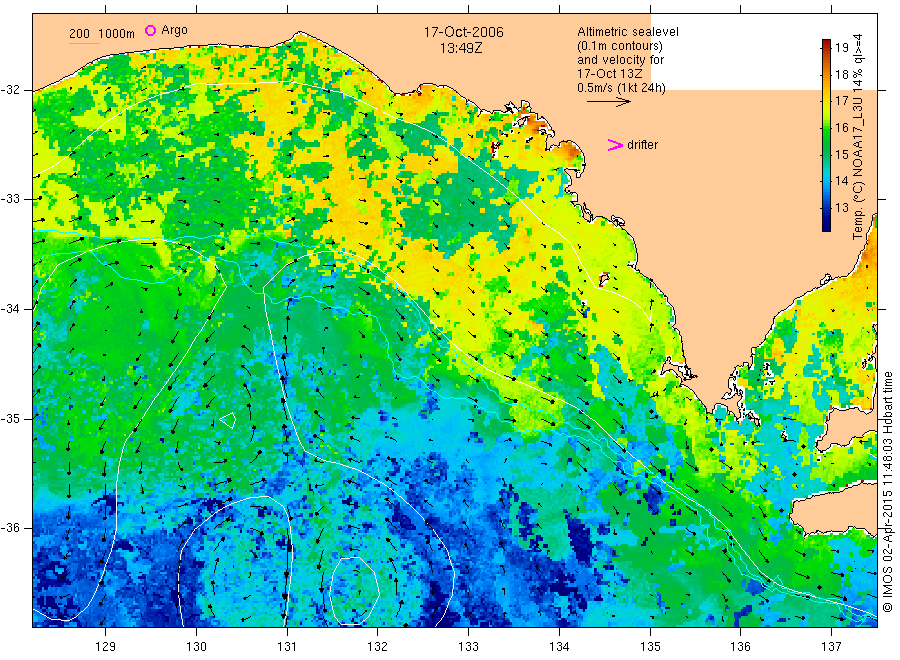This screenshot has width=900, height=660.
Task: Click the '(0.1m contours)' caption line
Action: pos(619,46)
